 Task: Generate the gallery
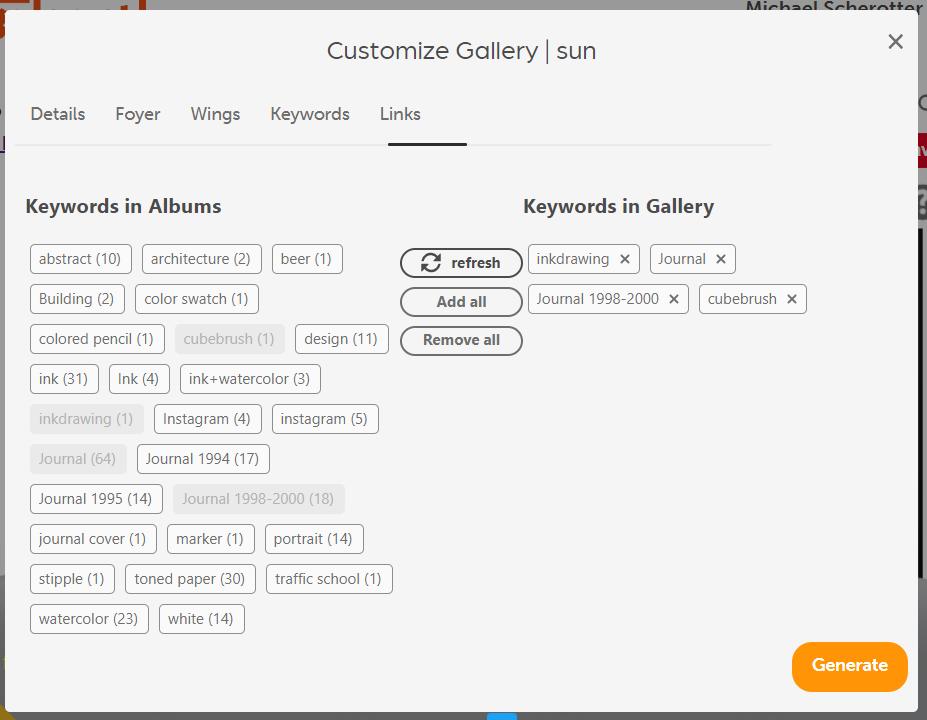[x=850, y=666]
